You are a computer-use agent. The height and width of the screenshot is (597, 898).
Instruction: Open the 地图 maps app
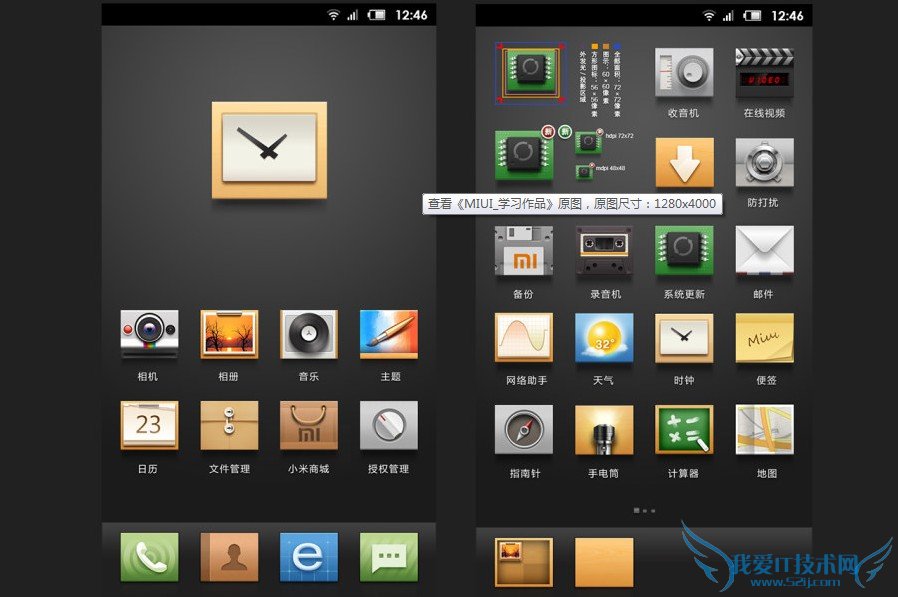point(765,430)
